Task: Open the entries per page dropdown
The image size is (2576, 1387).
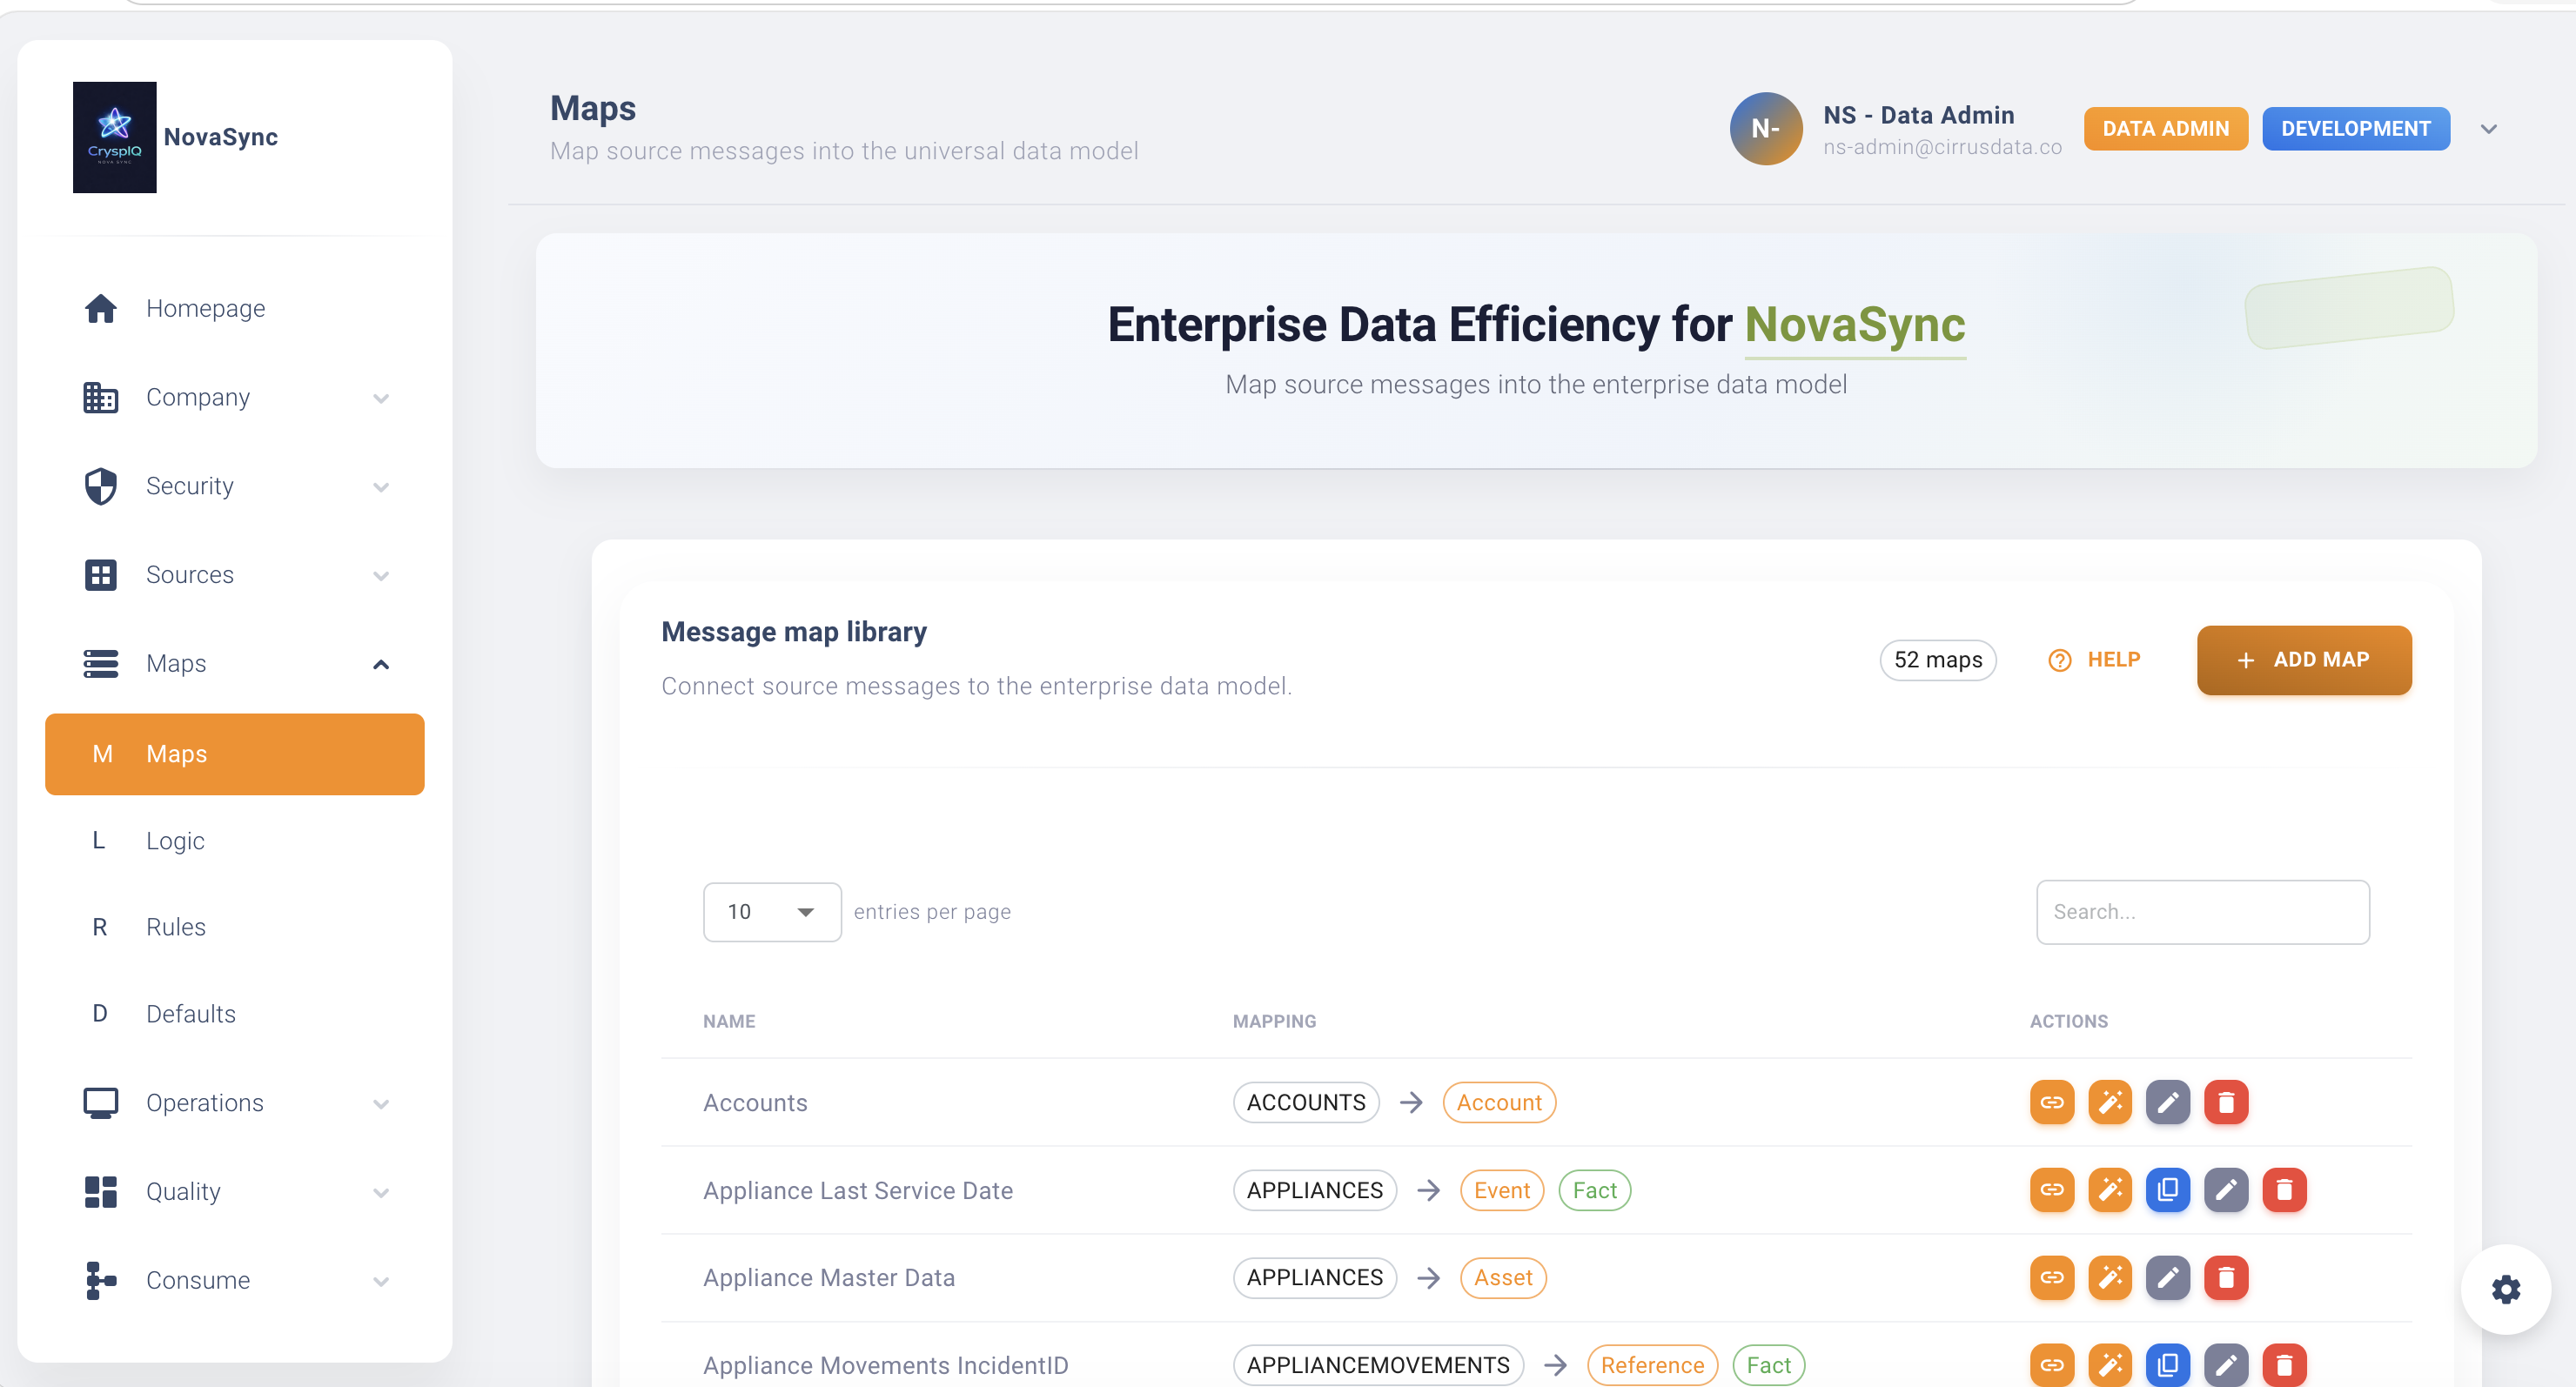Action: [772, 912]
